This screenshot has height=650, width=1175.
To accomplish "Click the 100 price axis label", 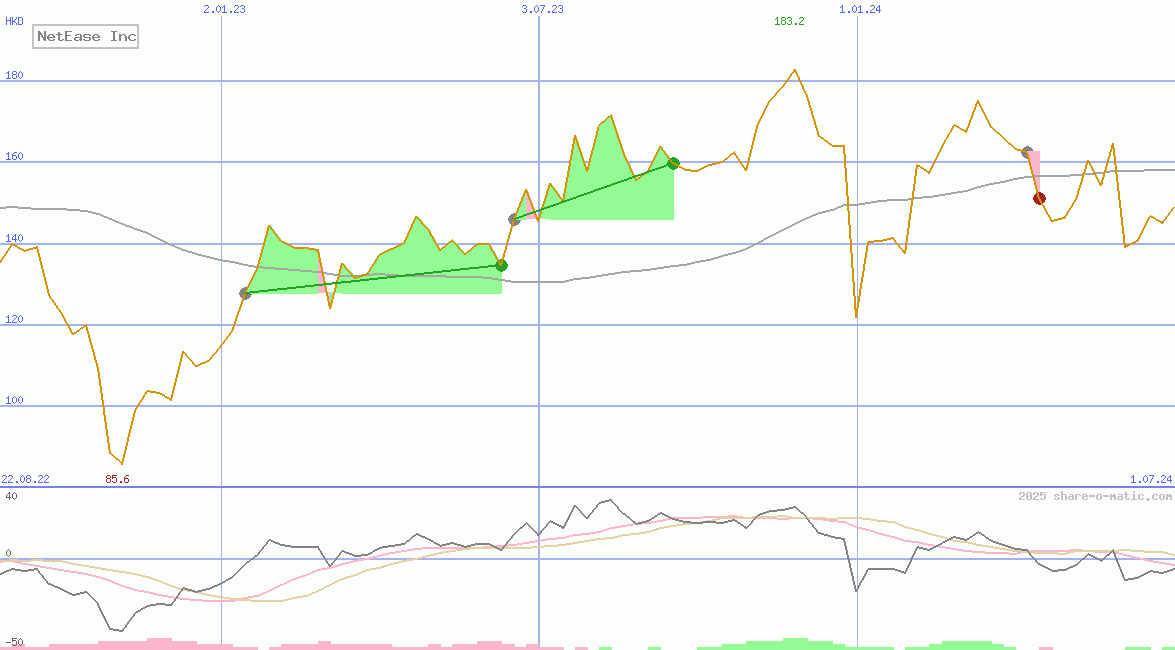I will [14, 400].
